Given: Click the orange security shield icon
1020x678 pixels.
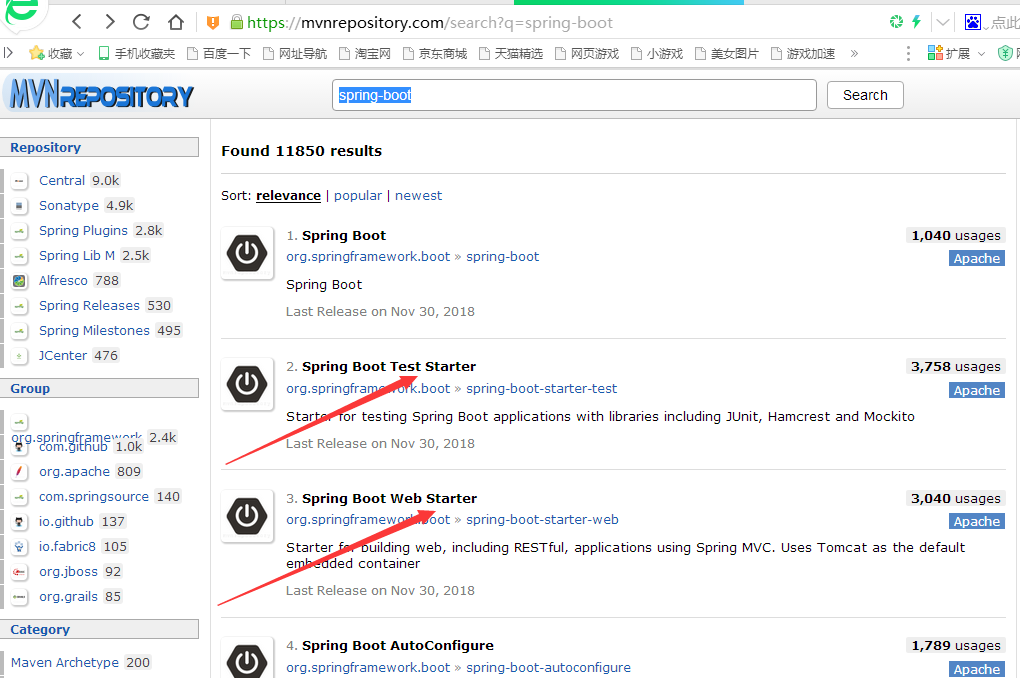Looking at the screenshot, I should pos(212,23).
